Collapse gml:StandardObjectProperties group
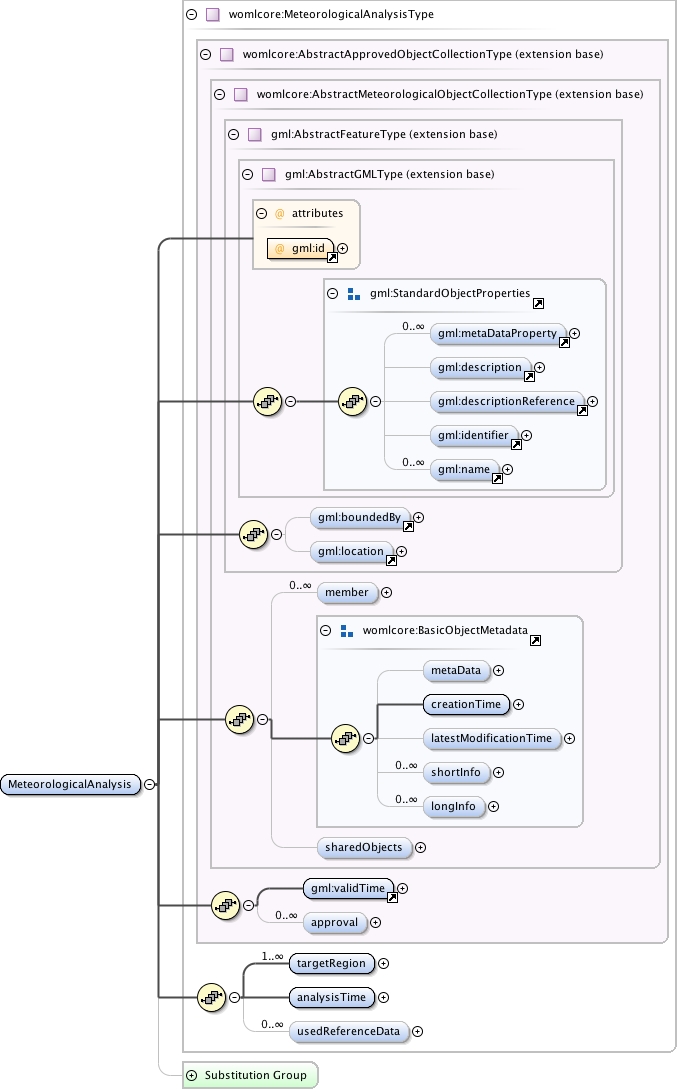Screen dimensions: 678x1092 coord(333,293)
